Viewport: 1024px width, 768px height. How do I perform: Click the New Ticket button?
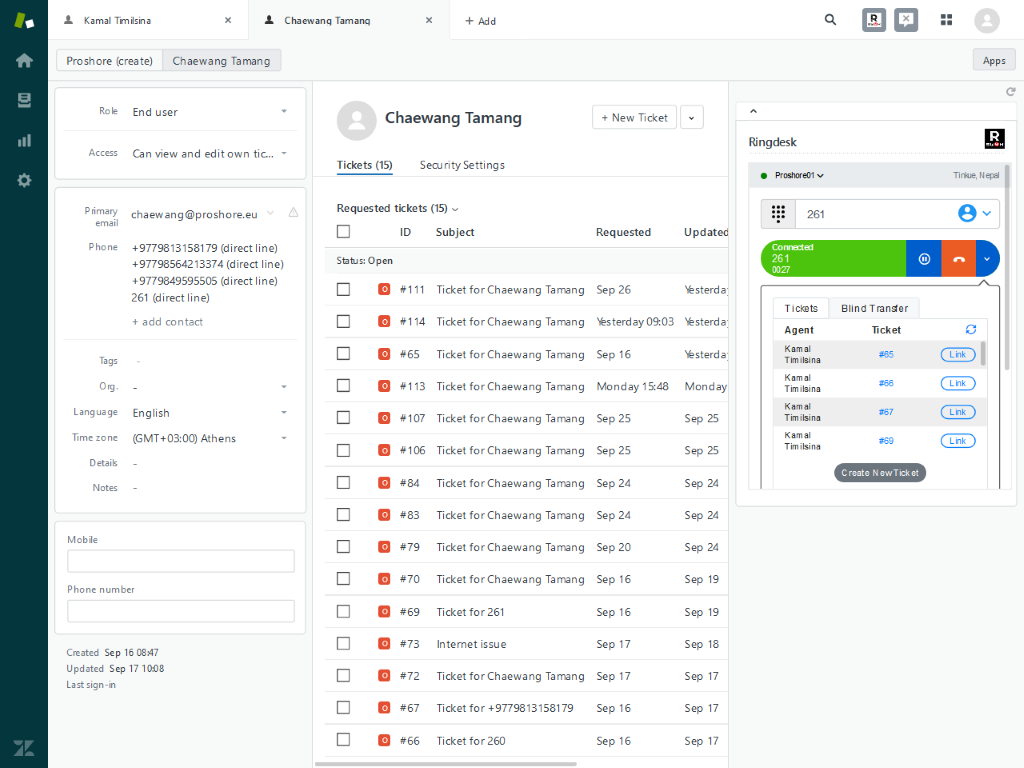coord(634,117)
